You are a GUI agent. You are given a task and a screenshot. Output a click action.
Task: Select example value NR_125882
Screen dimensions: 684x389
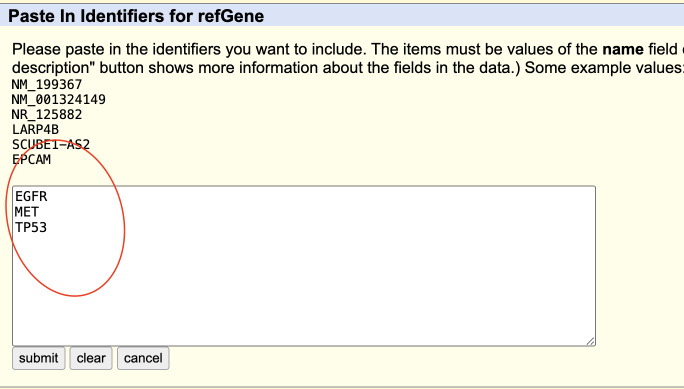point(47,114)
